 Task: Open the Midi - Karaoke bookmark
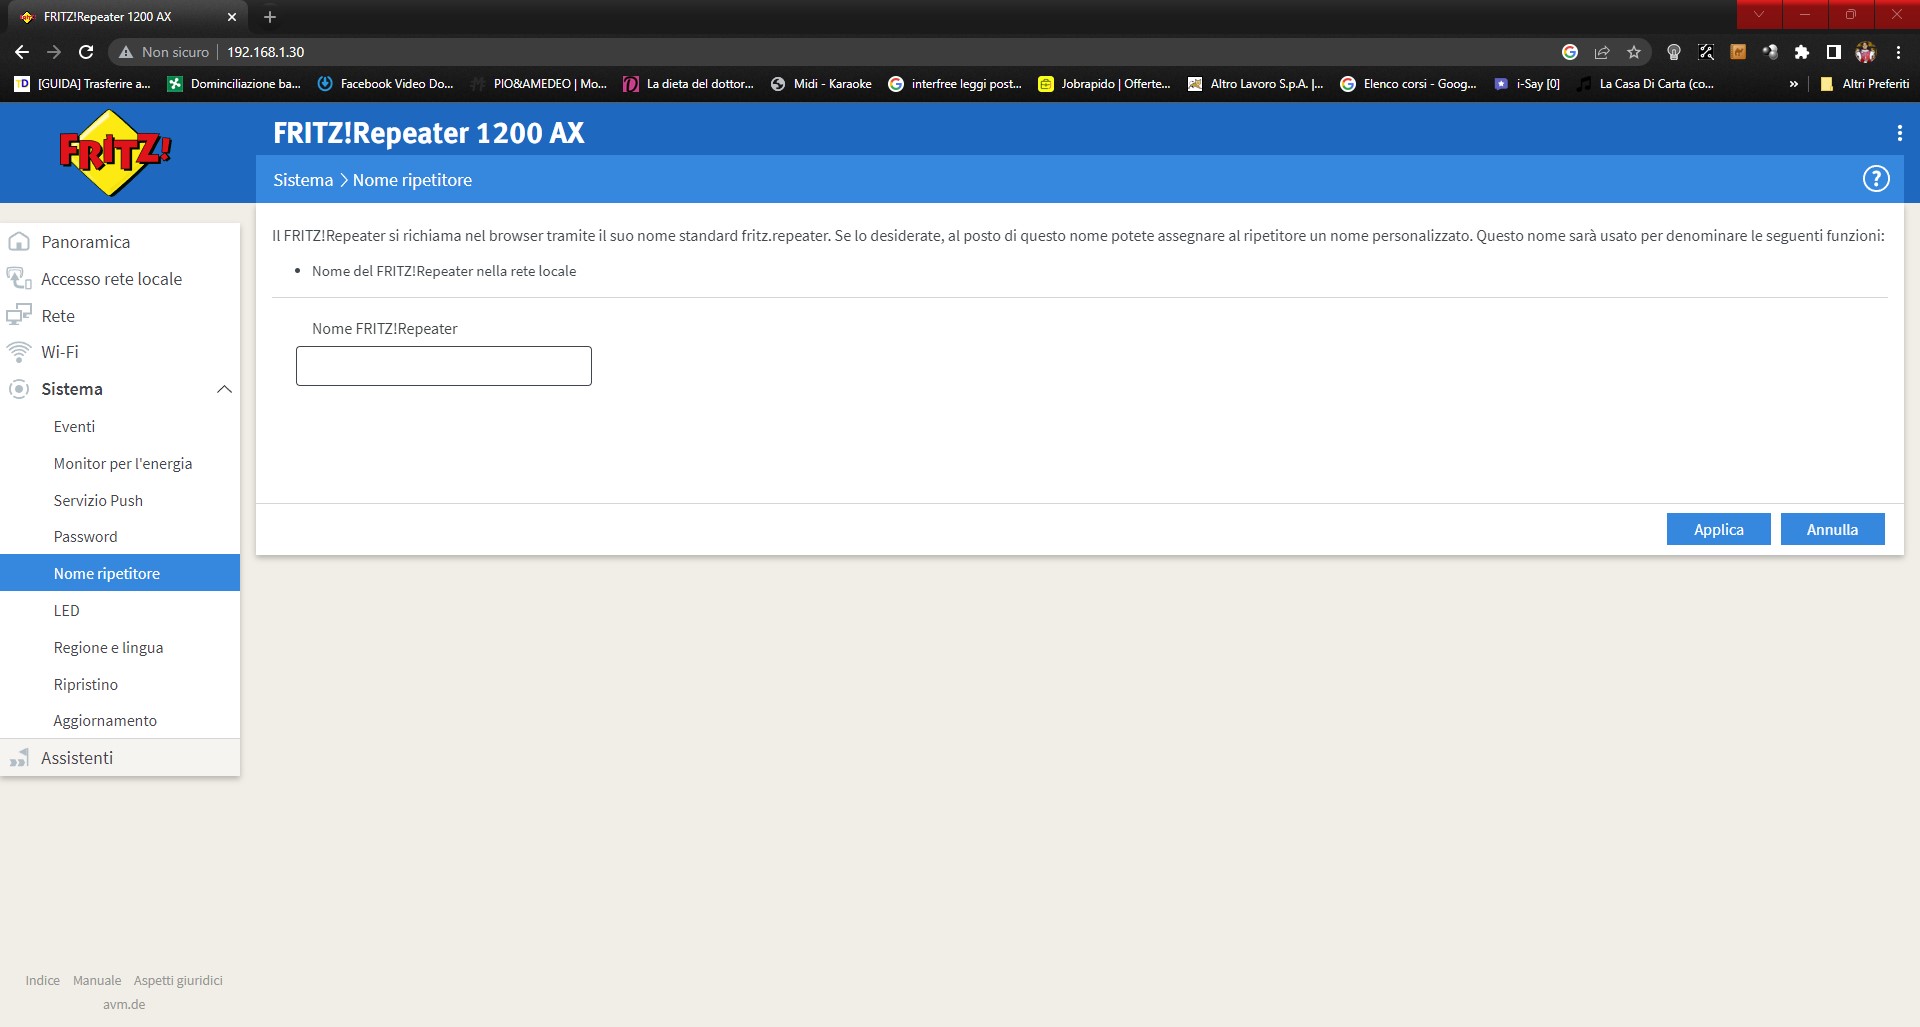tap(821, 84)
